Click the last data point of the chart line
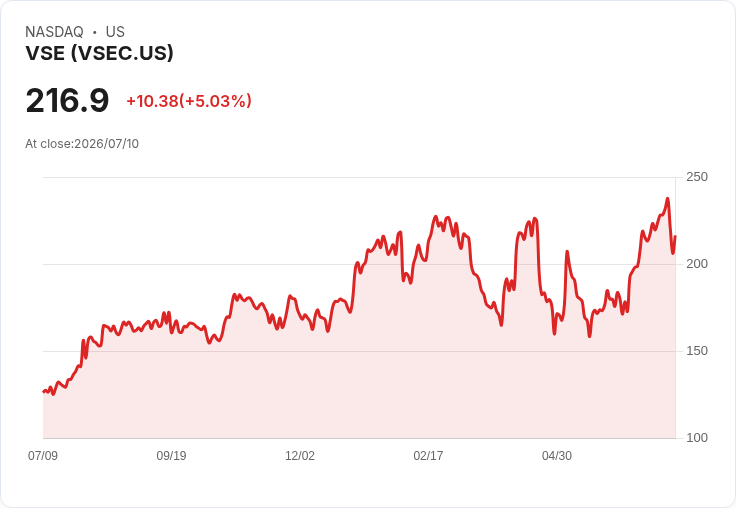The width and height of the screenshot is (736, 508). point(675,236)
